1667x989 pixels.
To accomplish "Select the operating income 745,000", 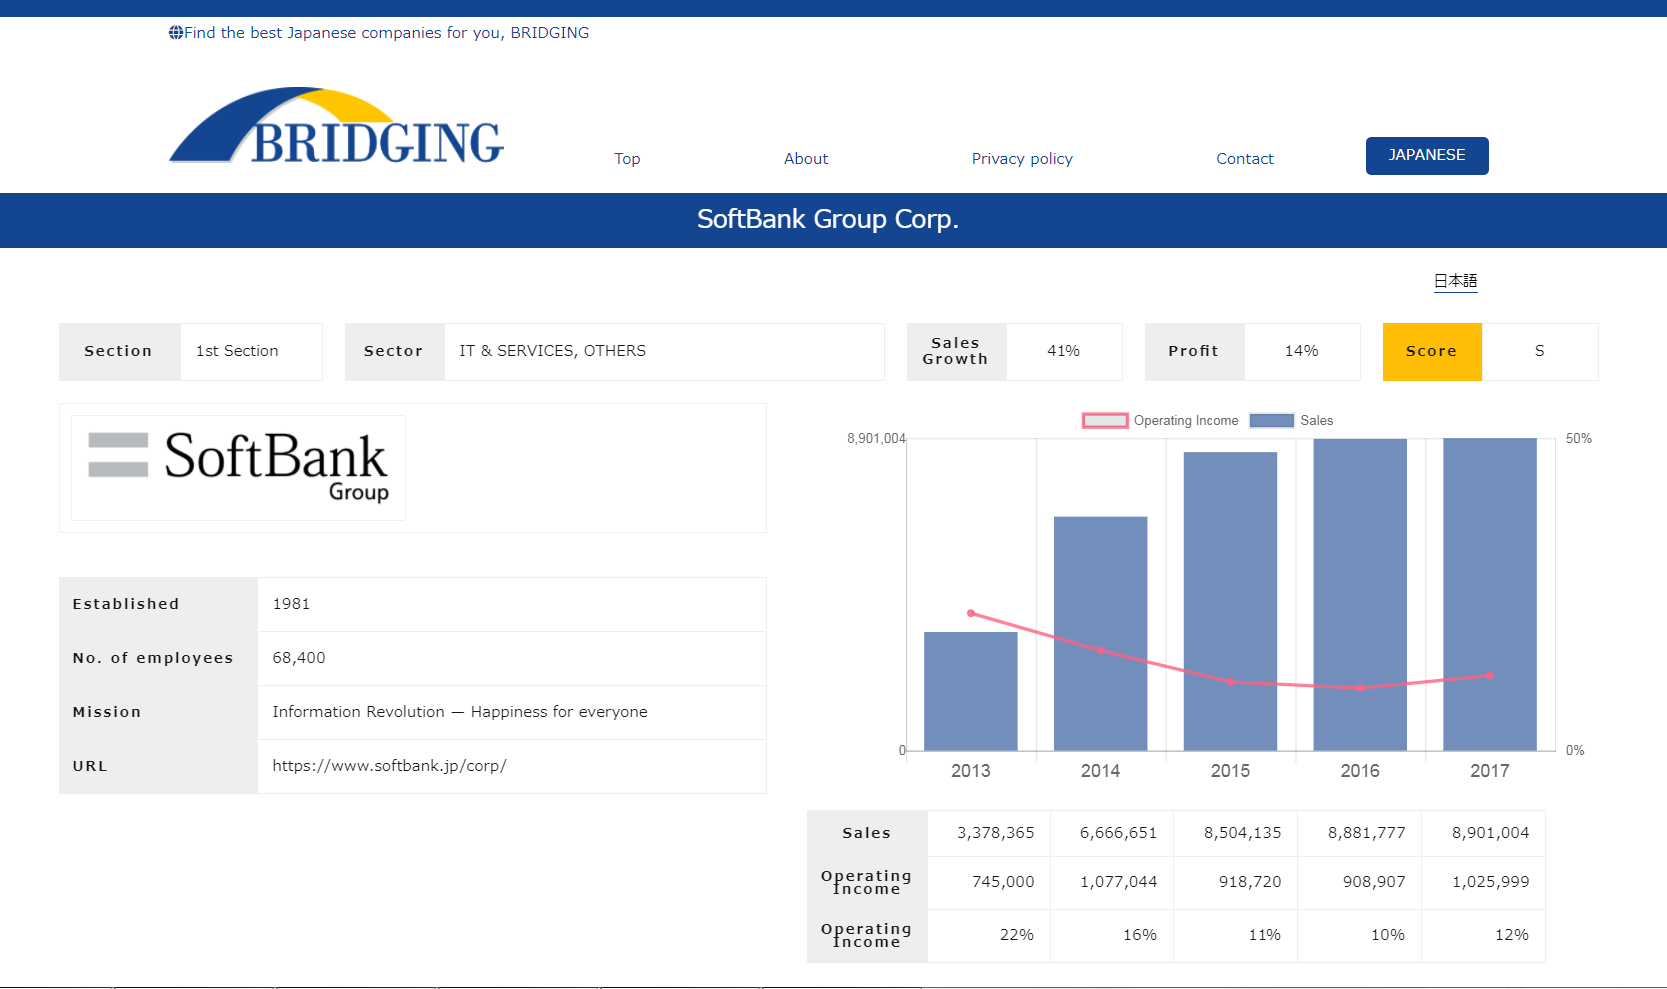I will pyautogui.click(x=1003, y=882).
